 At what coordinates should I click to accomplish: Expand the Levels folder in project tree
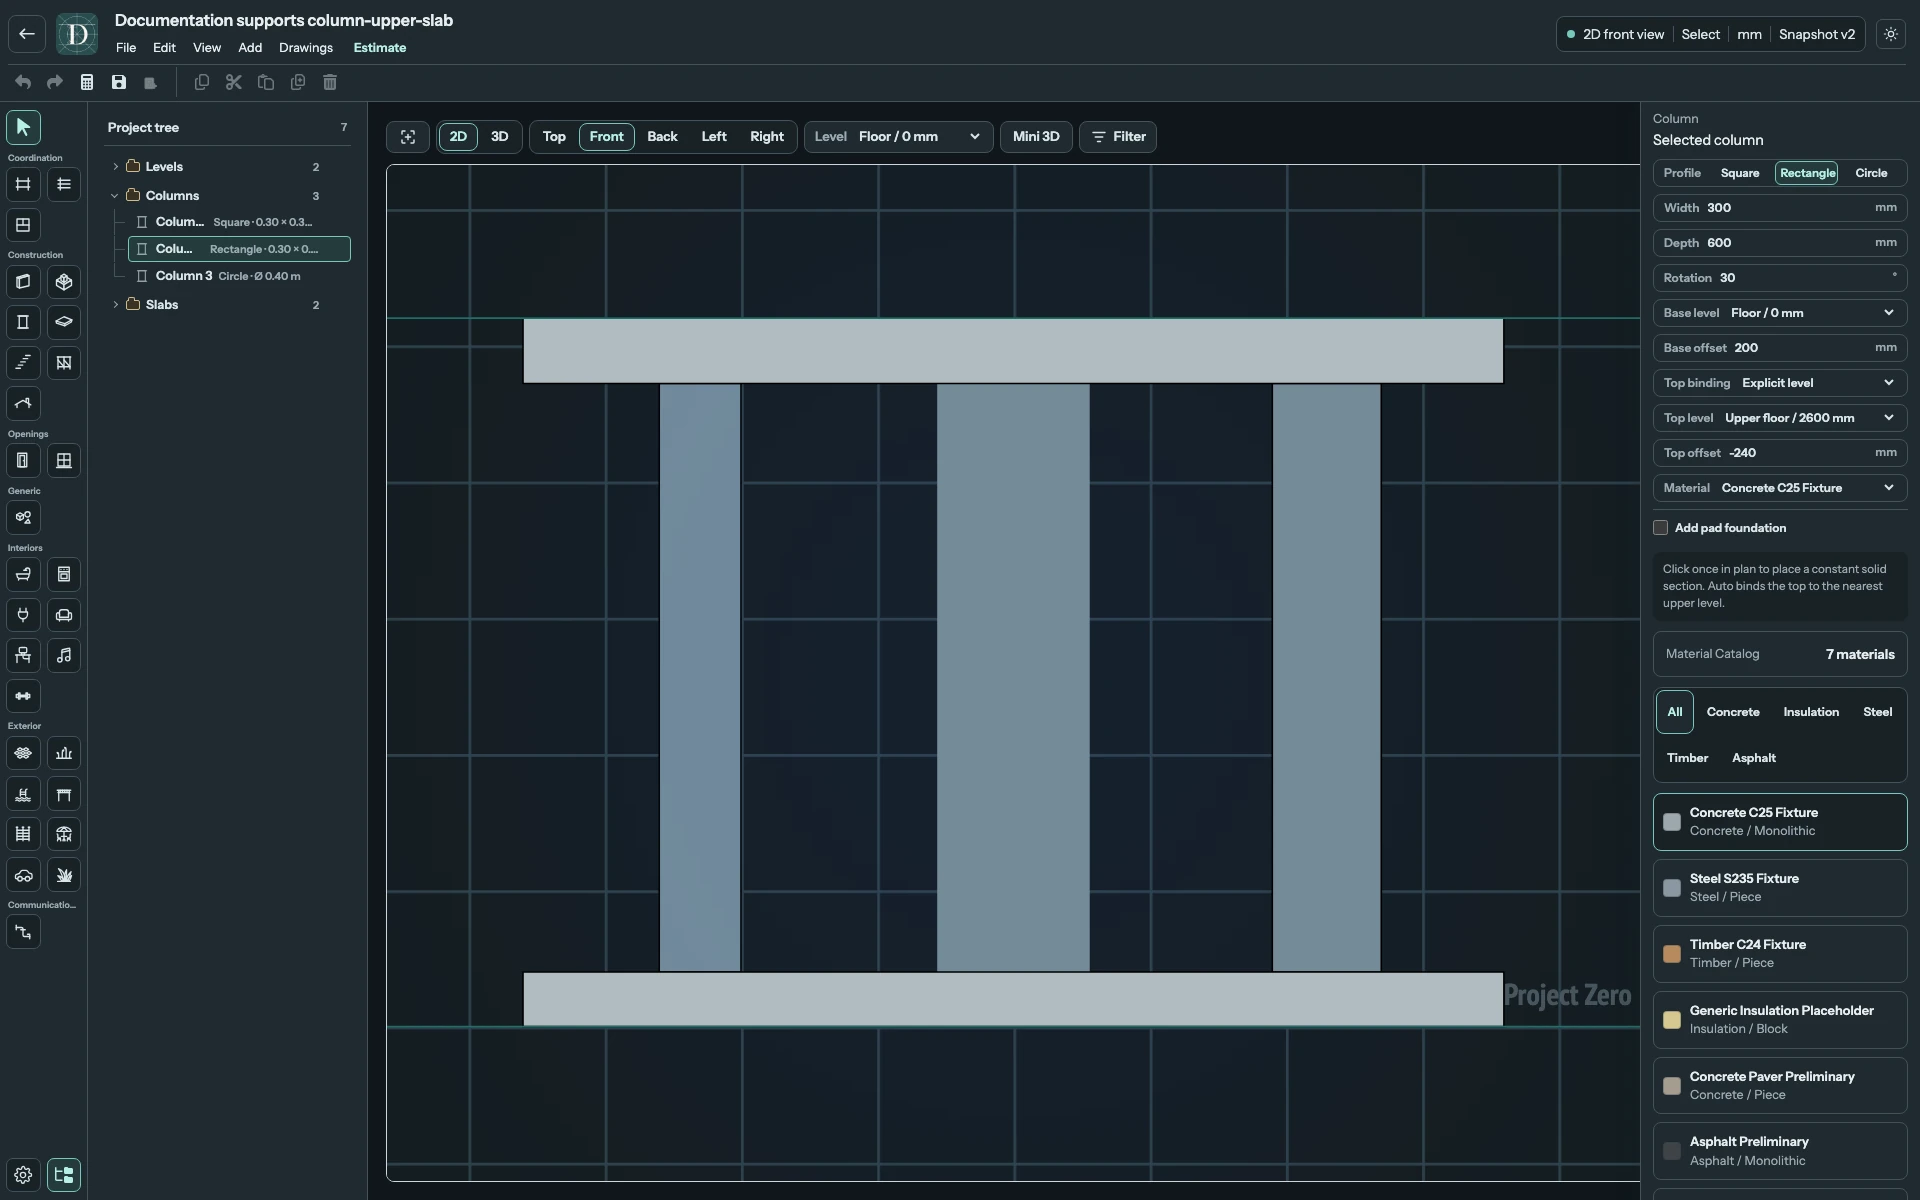pos(115,167)
